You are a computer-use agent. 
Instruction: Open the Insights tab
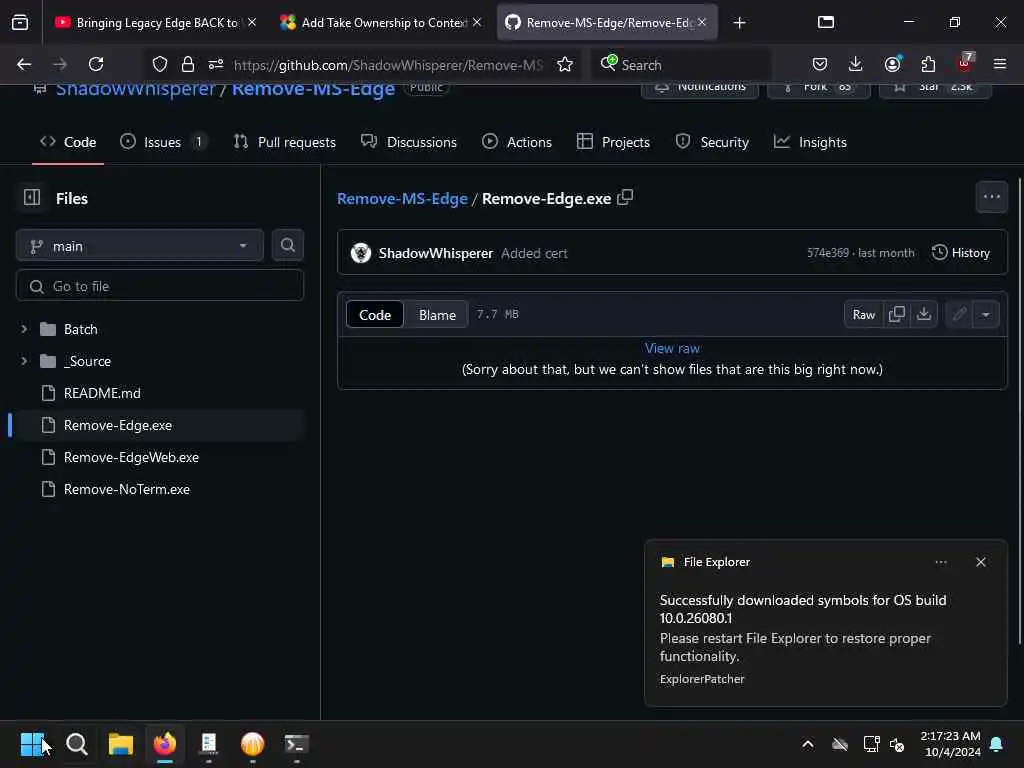tap(810, 142)
